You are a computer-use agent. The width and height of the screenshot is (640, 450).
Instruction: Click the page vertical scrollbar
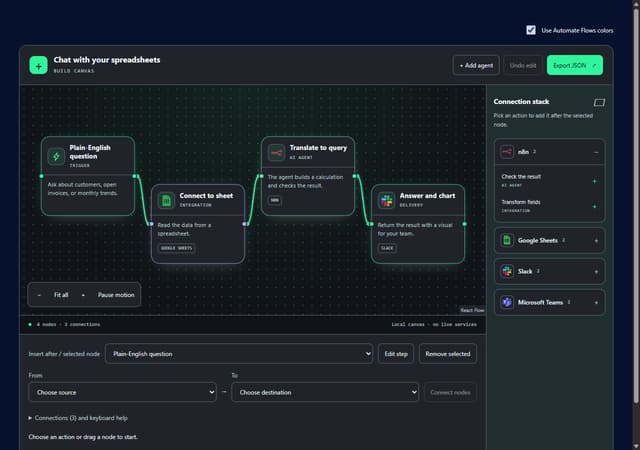[x=636, y=204]
